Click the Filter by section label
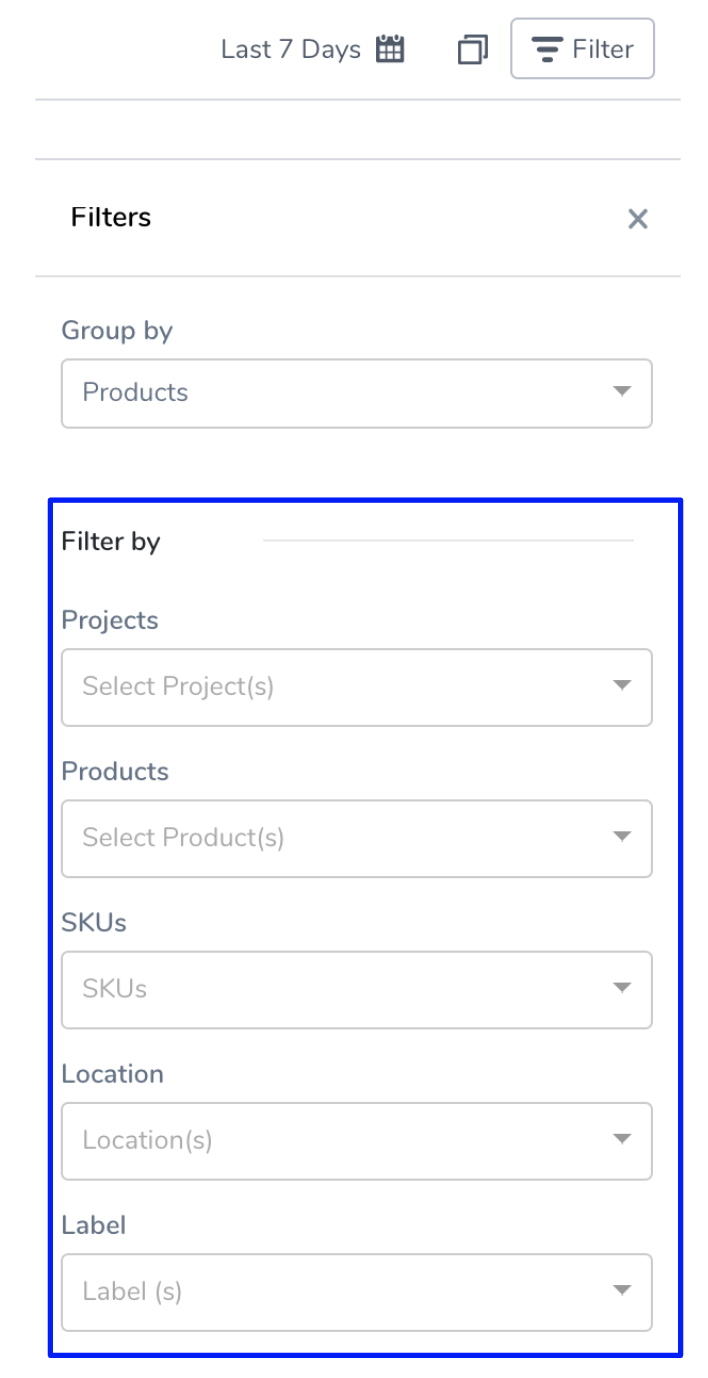The image size is (708, 1378). coord(111,541)
